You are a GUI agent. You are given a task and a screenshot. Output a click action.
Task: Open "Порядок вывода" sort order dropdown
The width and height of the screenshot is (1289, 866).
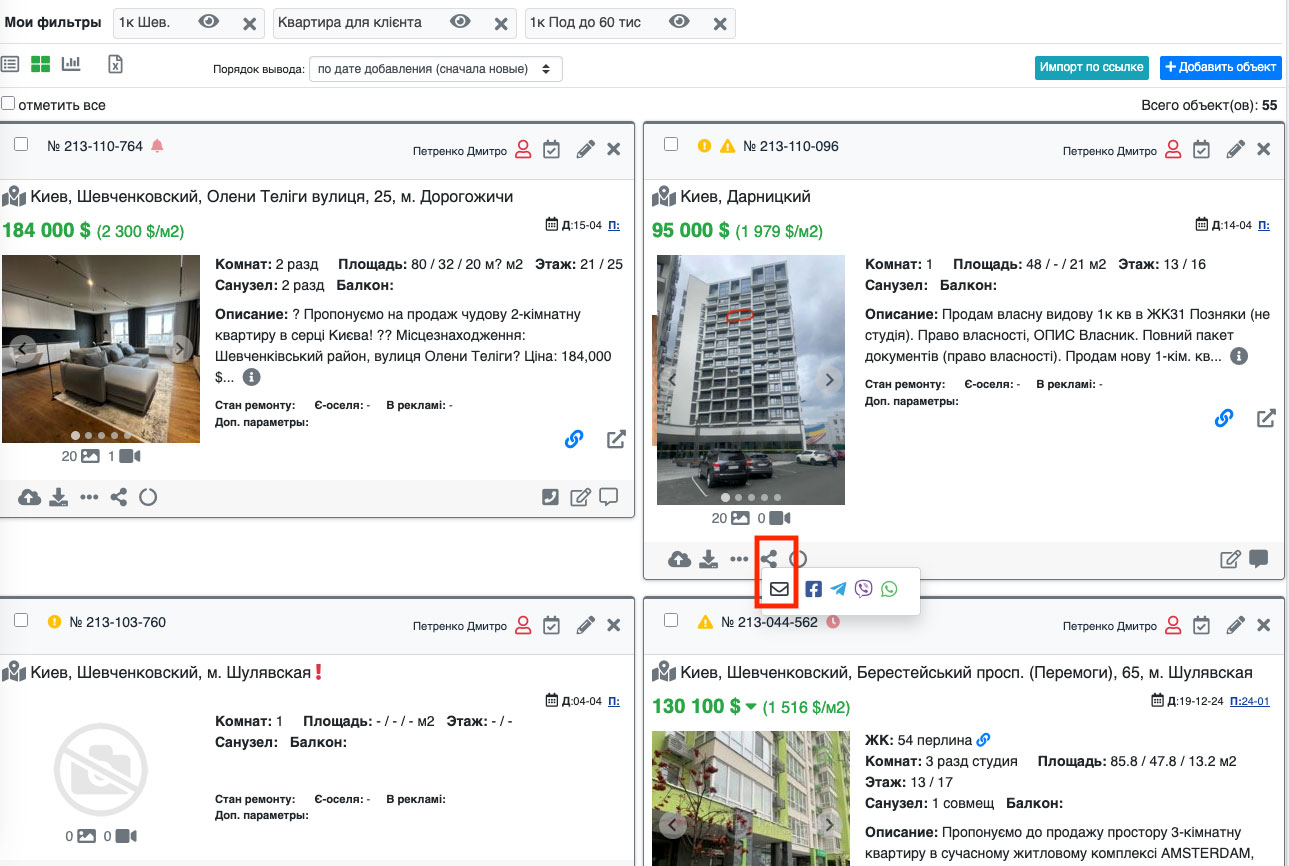click(x=435, y=69)
